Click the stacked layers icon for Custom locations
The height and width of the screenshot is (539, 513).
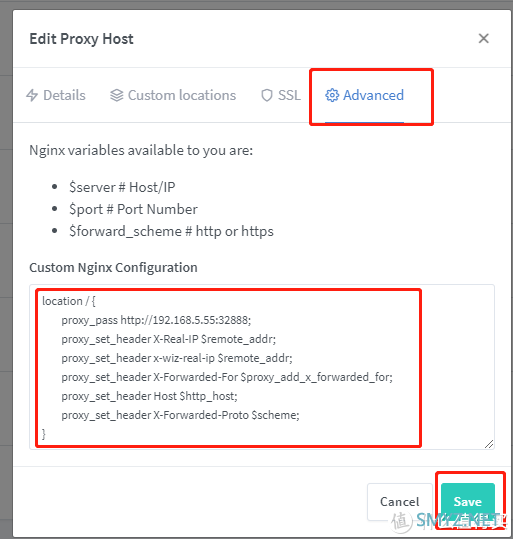[117, 95]
